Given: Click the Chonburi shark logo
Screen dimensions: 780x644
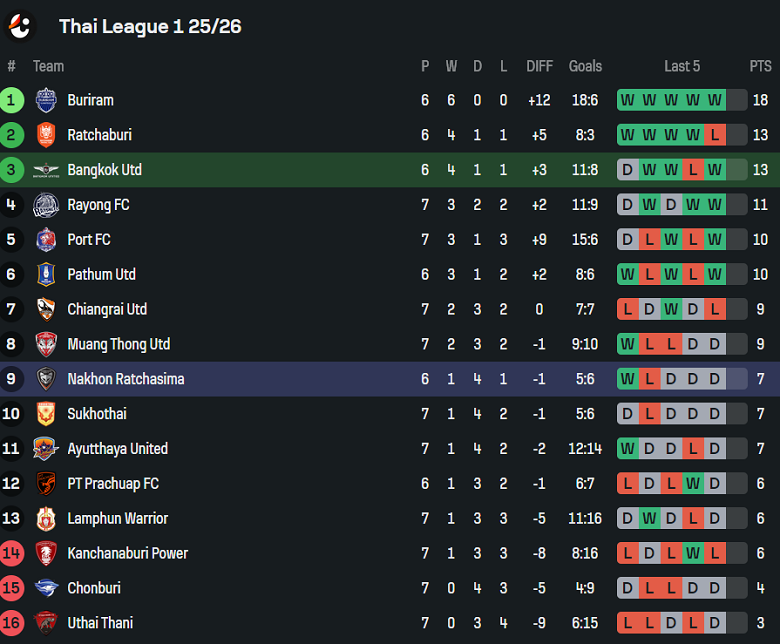Looking at the screenshot, I should coord(46,588).
